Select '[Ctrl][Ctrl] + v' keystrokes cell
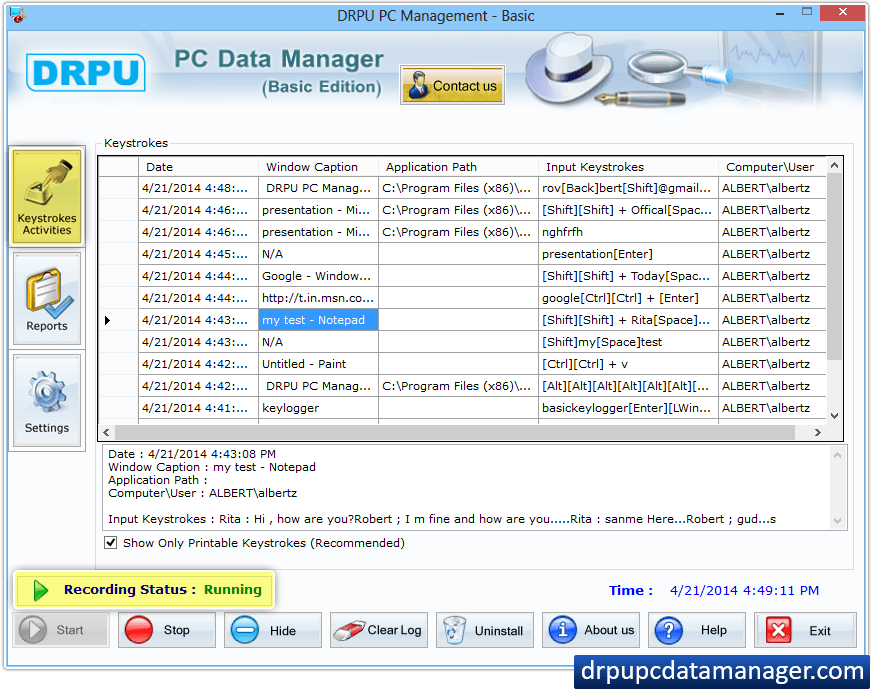 click(x=628, y=364)
